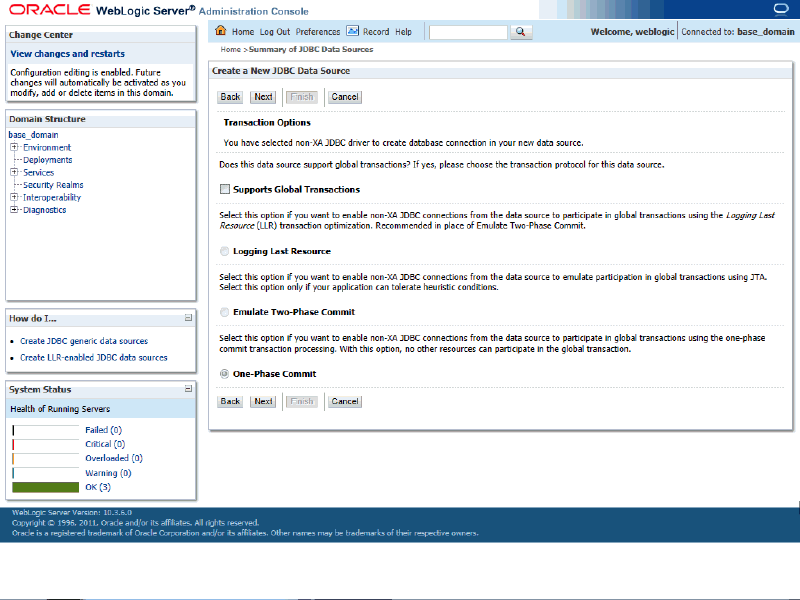The height and width of the screenshot is (600, 800).
Task: Expand the Environment tree node
Action: pyautogui.click(x=14, y=147)
